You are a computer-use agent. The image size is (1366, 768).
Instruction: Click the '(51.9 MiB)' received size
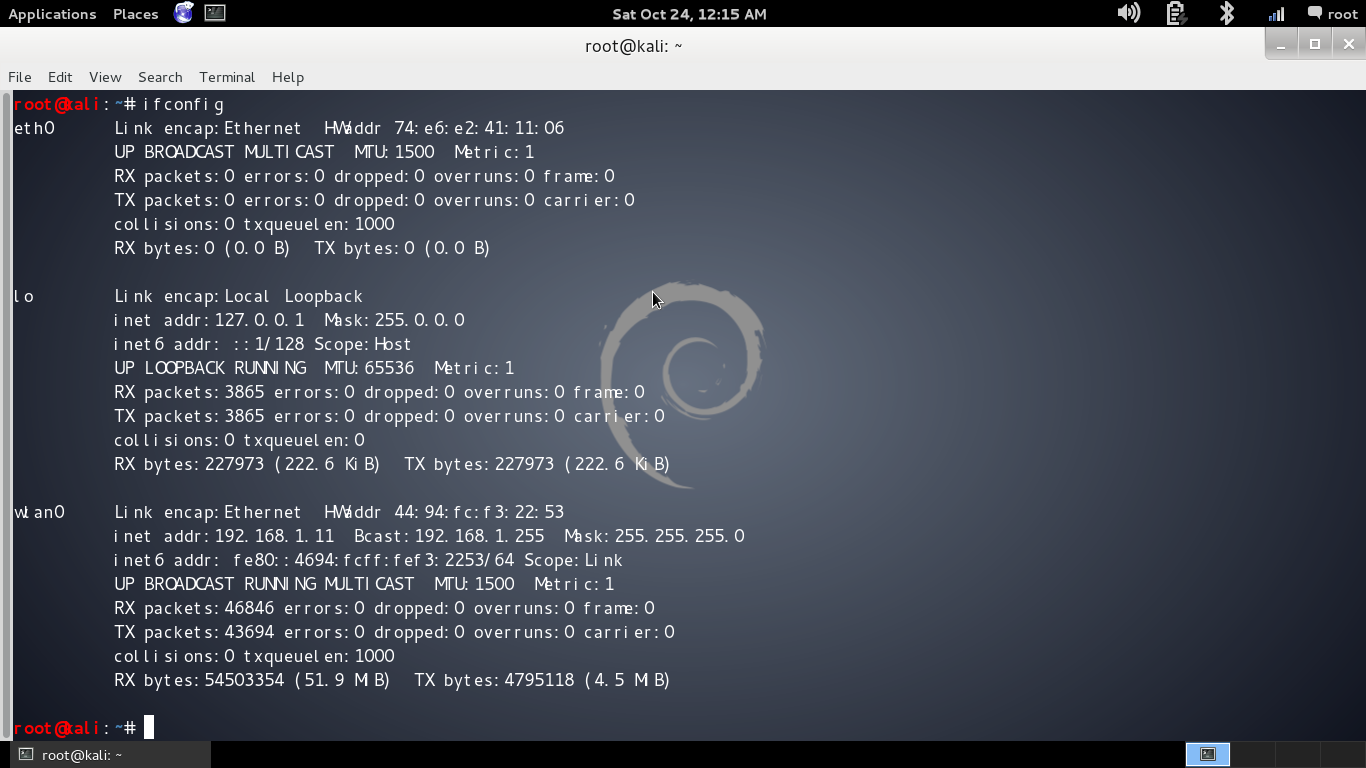pos(342,680)
